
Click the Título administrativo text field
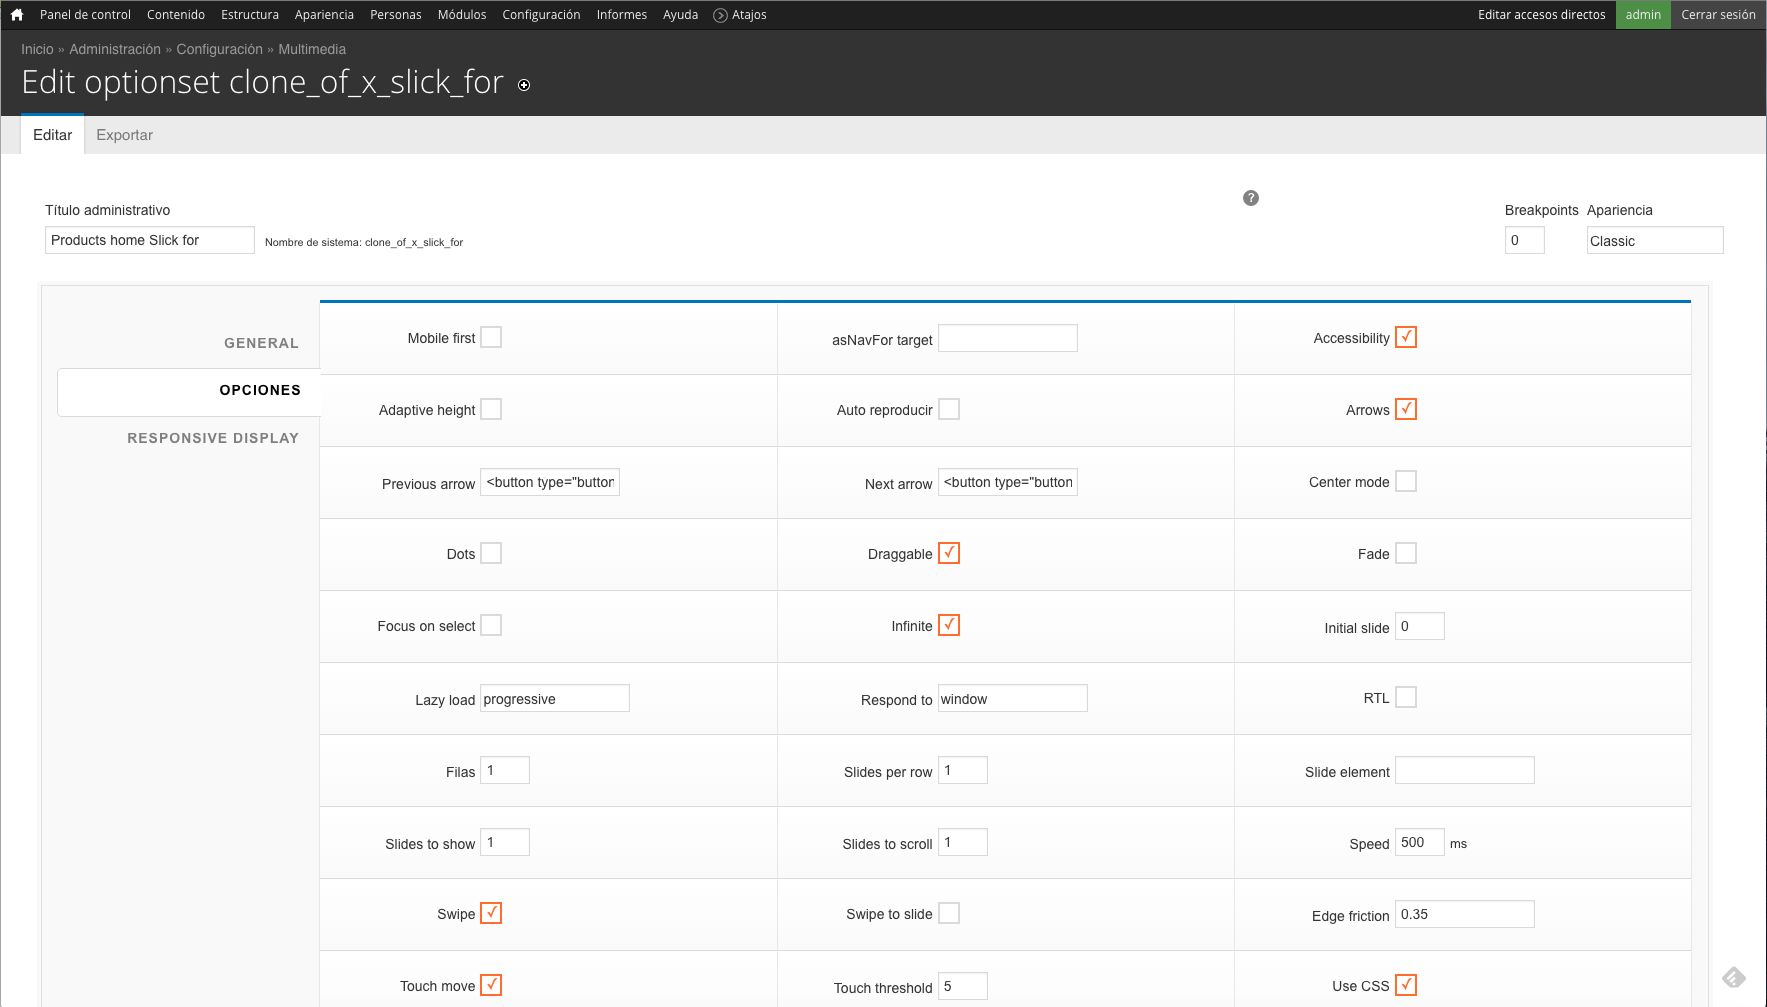click(x=149, y=239)
